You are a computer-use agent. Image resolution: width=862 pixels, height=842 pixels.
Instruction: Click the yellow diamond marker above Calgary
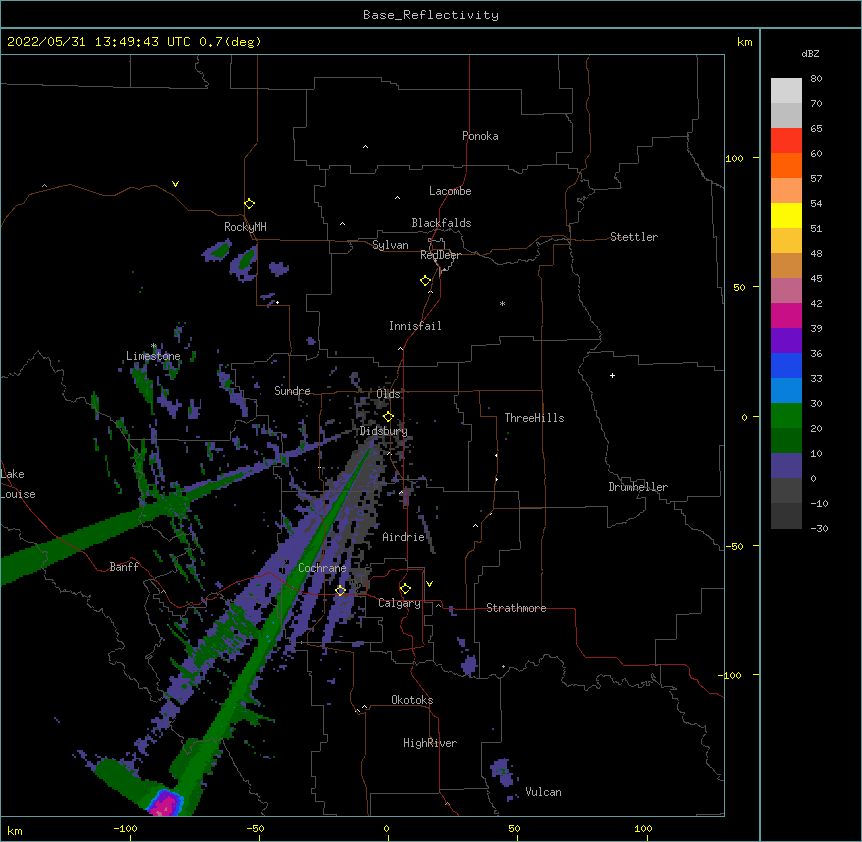[405, 589]
